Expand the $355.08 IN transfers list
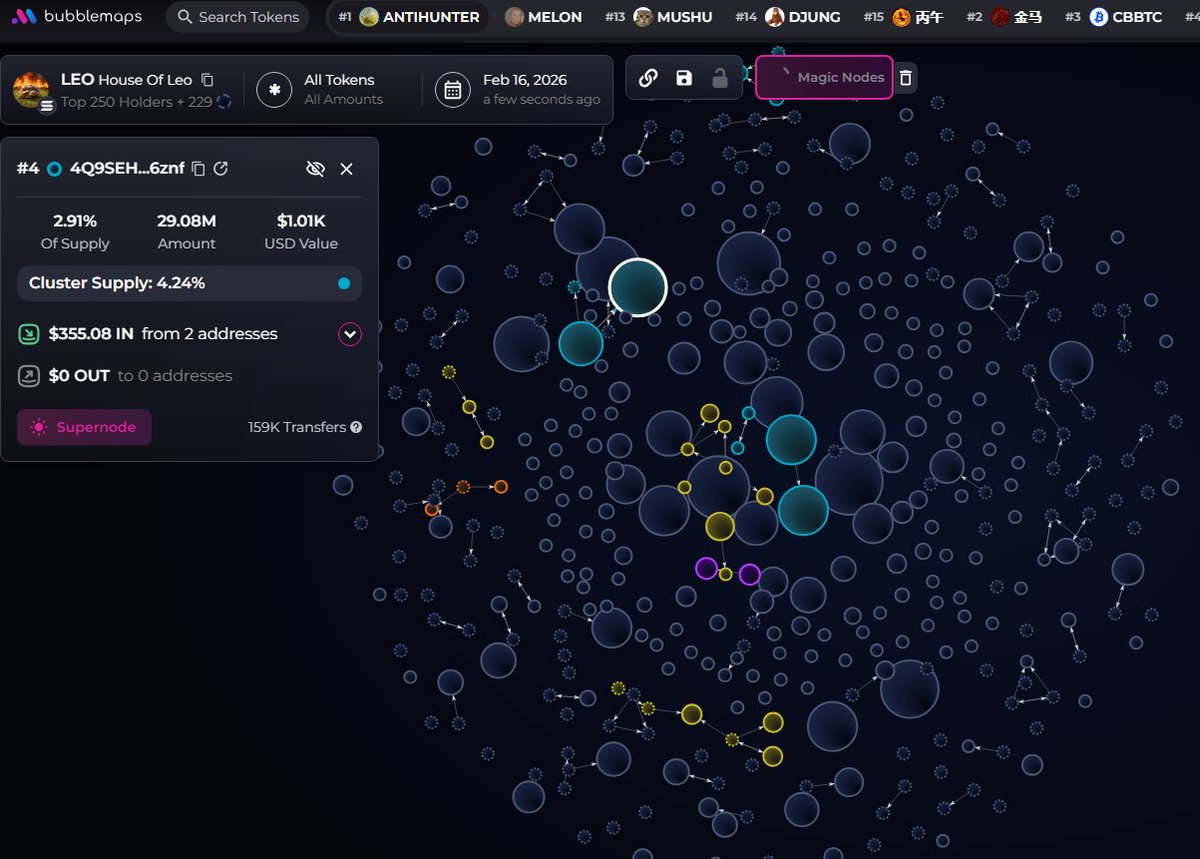The height and width of the screenshot is (859, 1200). [349, 334]
